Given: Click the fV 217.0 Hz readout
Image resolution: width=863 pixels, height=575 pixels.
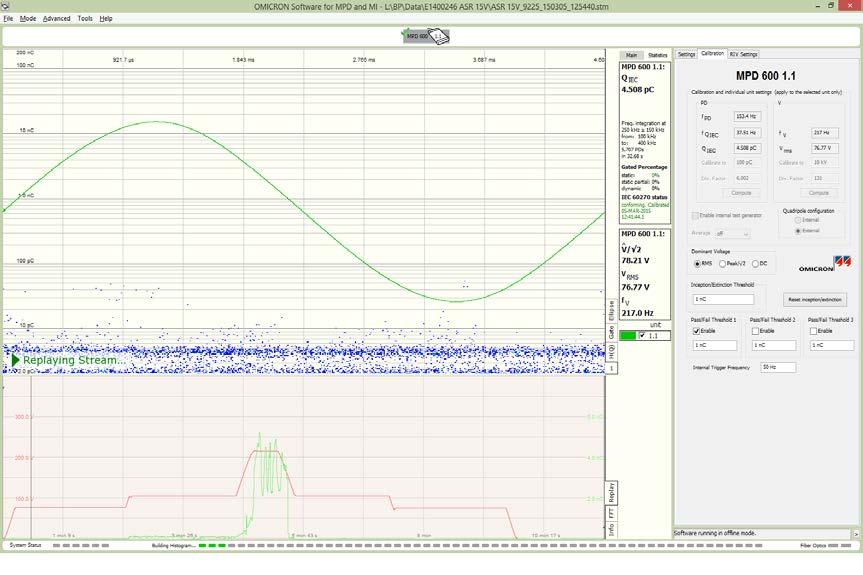Looking at the screenshot, I should [637, 313].
